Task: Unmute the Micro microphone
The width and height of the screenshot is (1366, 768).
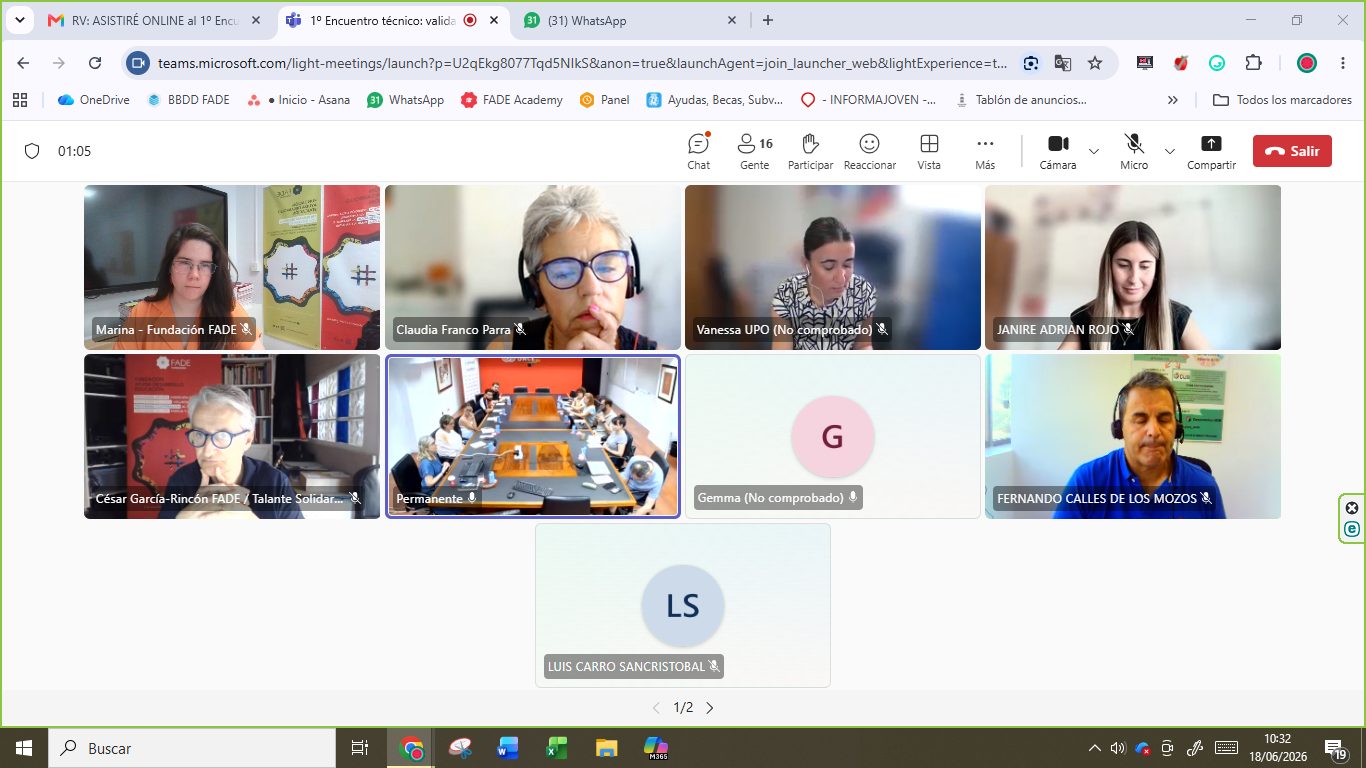Action: (1134, 151)
